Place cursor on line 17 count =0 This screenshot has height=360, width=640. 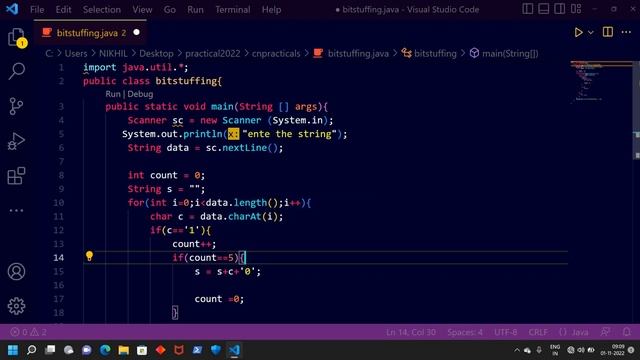click(219, 299)
